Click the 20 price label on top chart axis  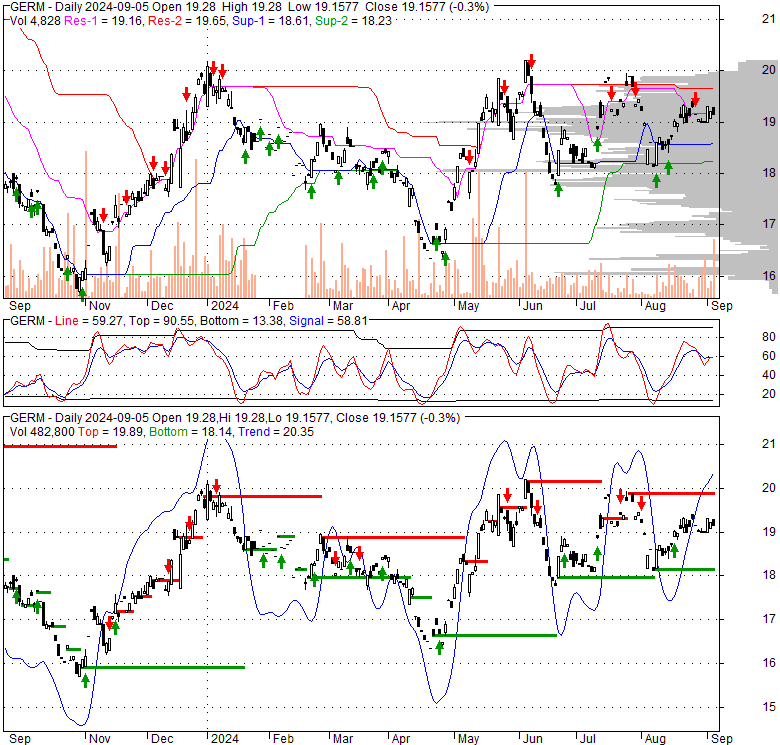[769, 70]
